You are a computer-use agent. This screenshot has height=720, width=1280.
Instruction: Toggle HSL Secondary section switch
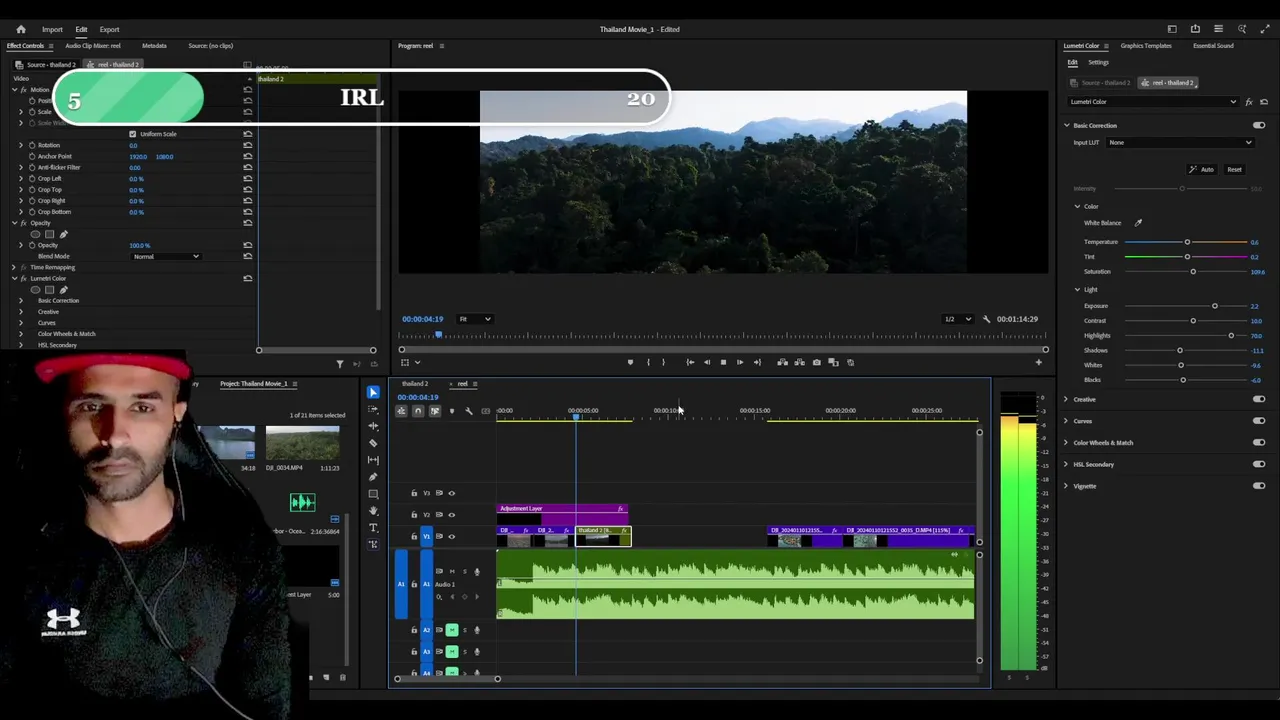(x=1259, y=464)
